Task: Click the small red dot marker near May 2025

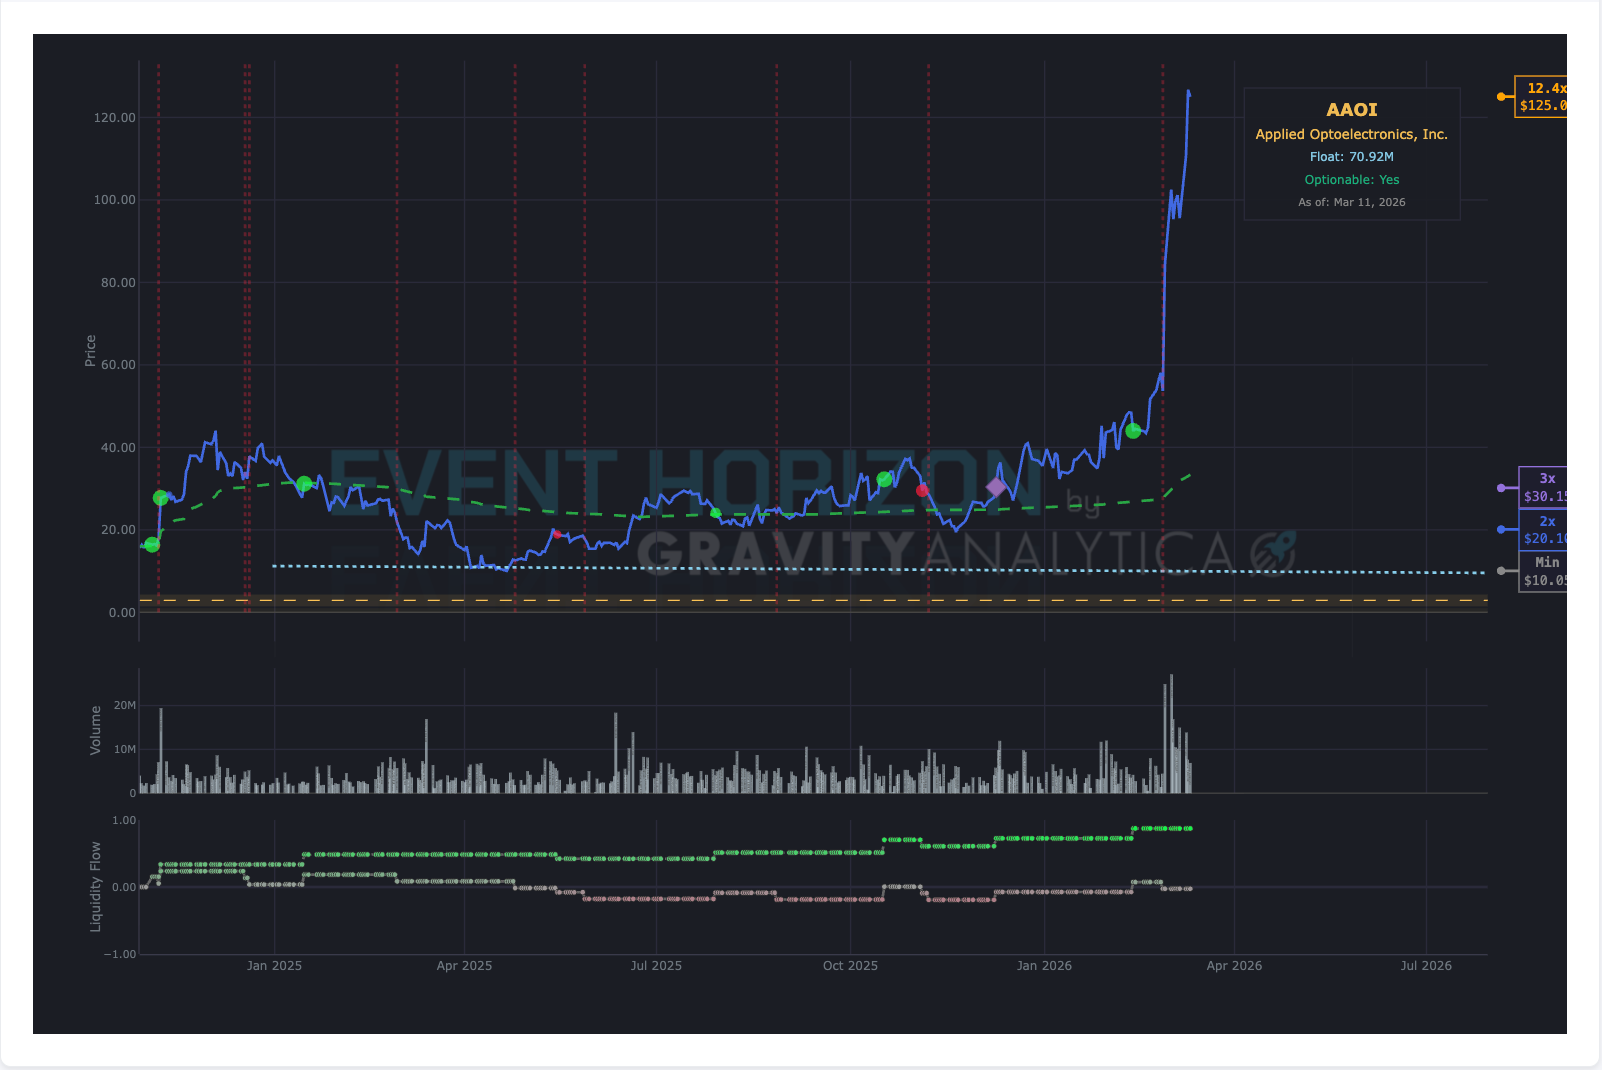Action: pos(557,533)
